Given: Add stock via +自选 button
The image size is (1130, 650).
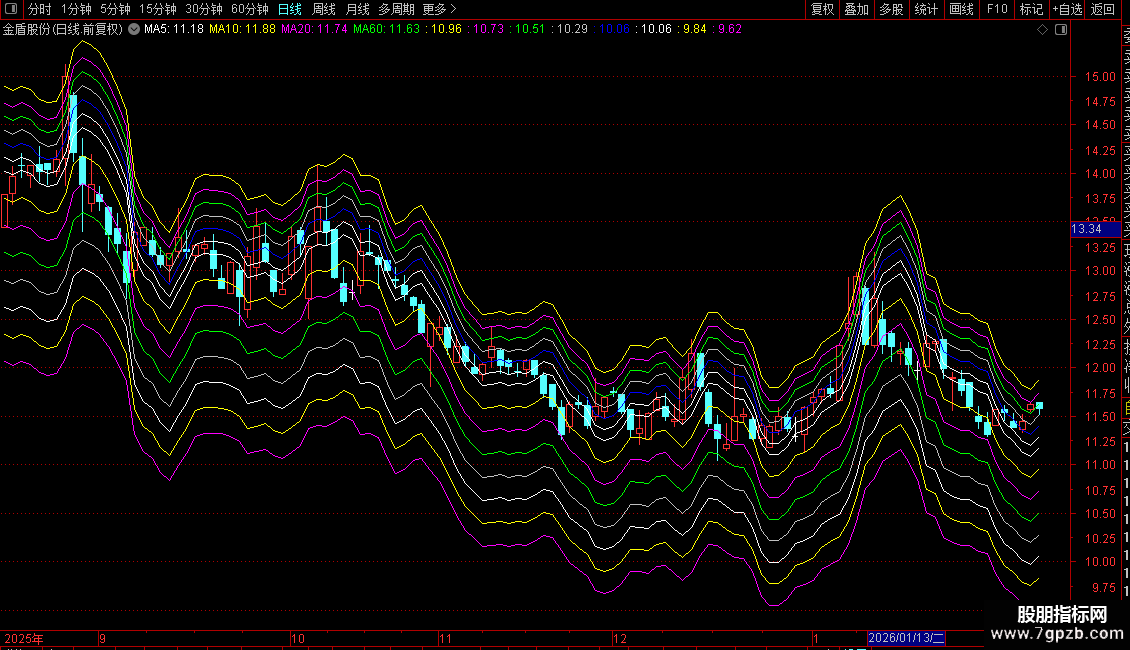Looking at the screenshot, I should 1066,9.
